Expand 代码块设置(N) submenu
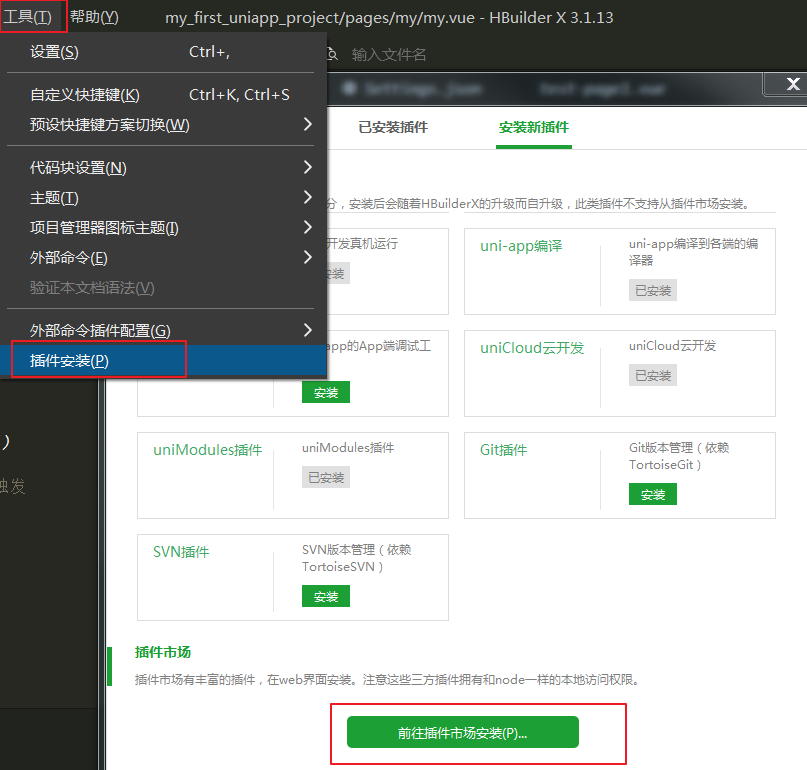The height and width of the screenshot is (770, 807). point(161,167)
